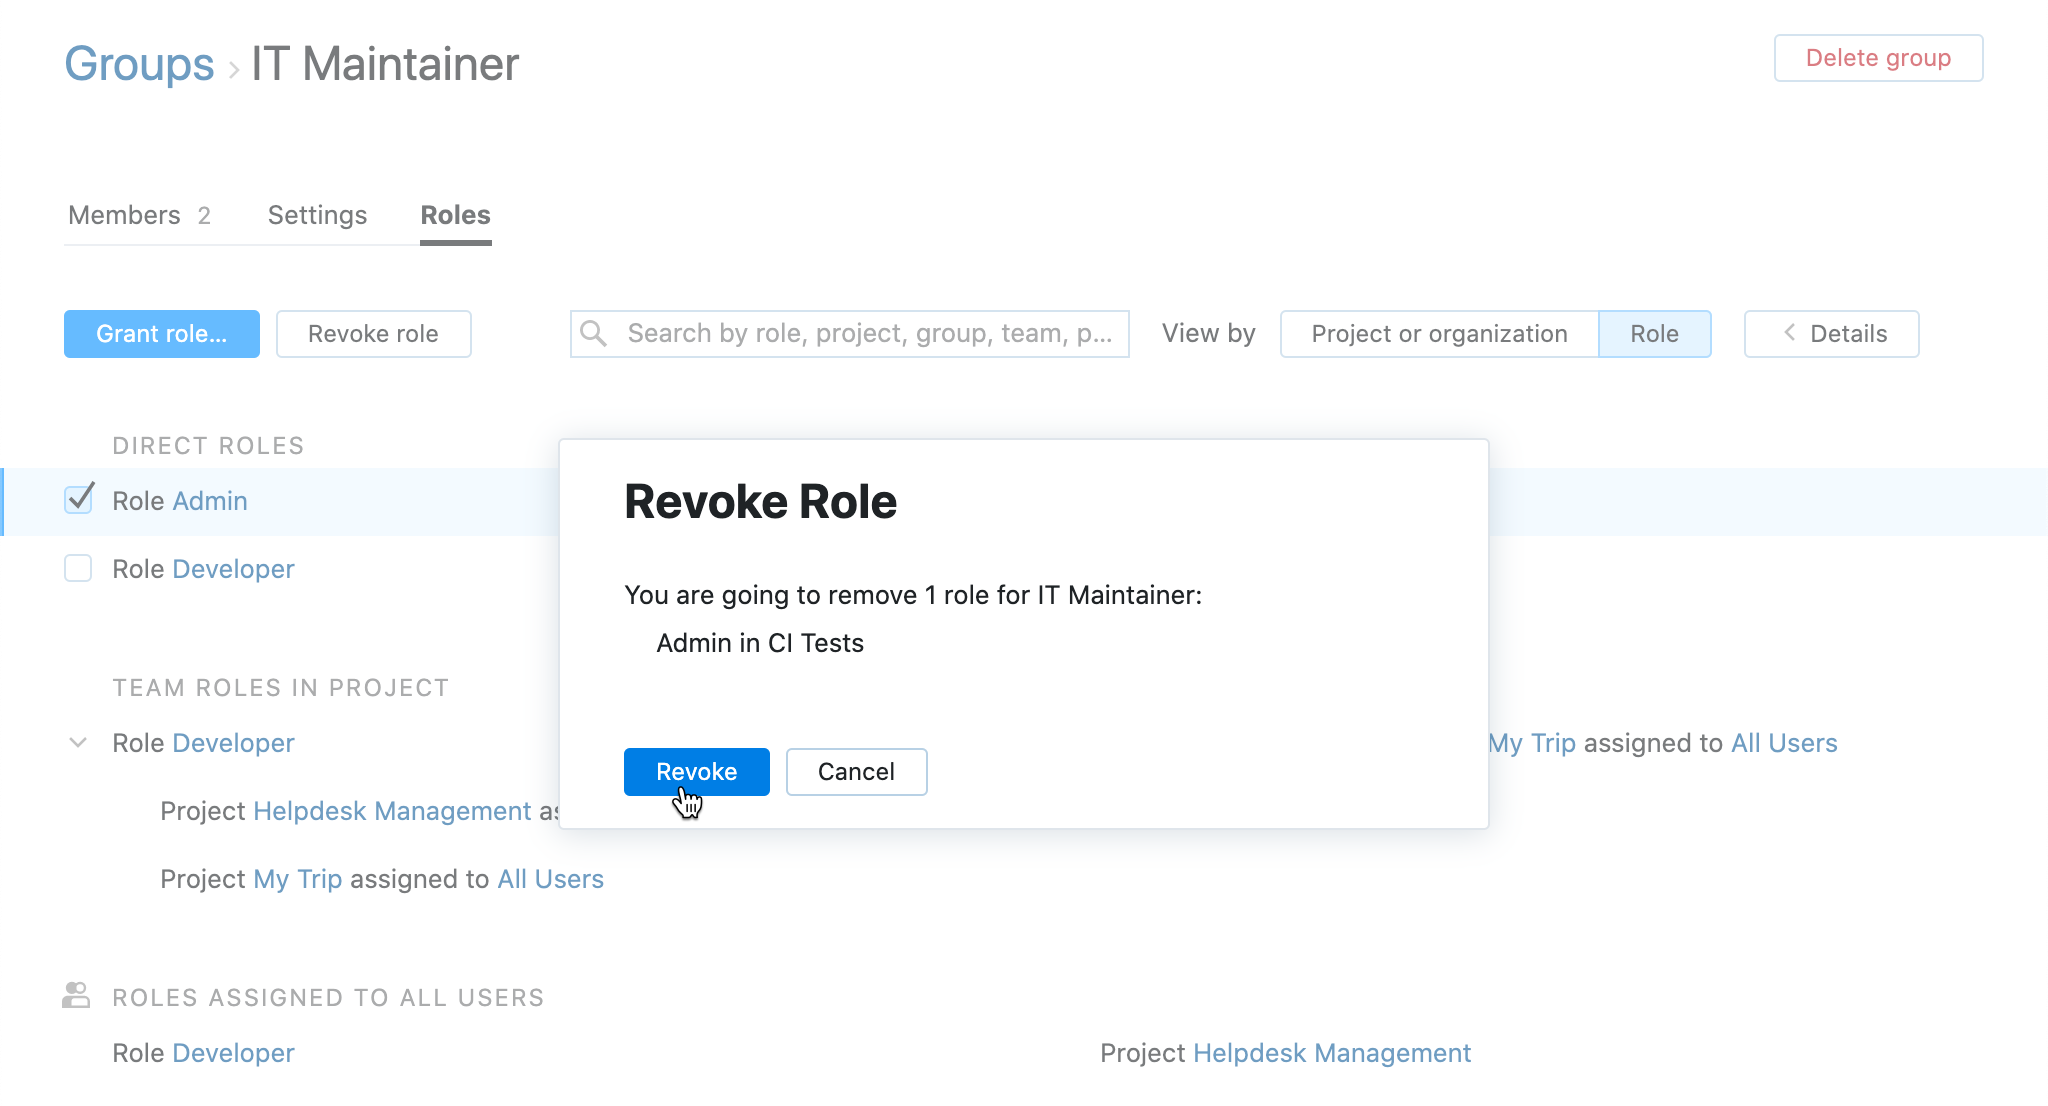This screenshot has width=2048, height=1106.
Task: Collapse the Developer role under Team Roles in Project
Action: point(78,742)
